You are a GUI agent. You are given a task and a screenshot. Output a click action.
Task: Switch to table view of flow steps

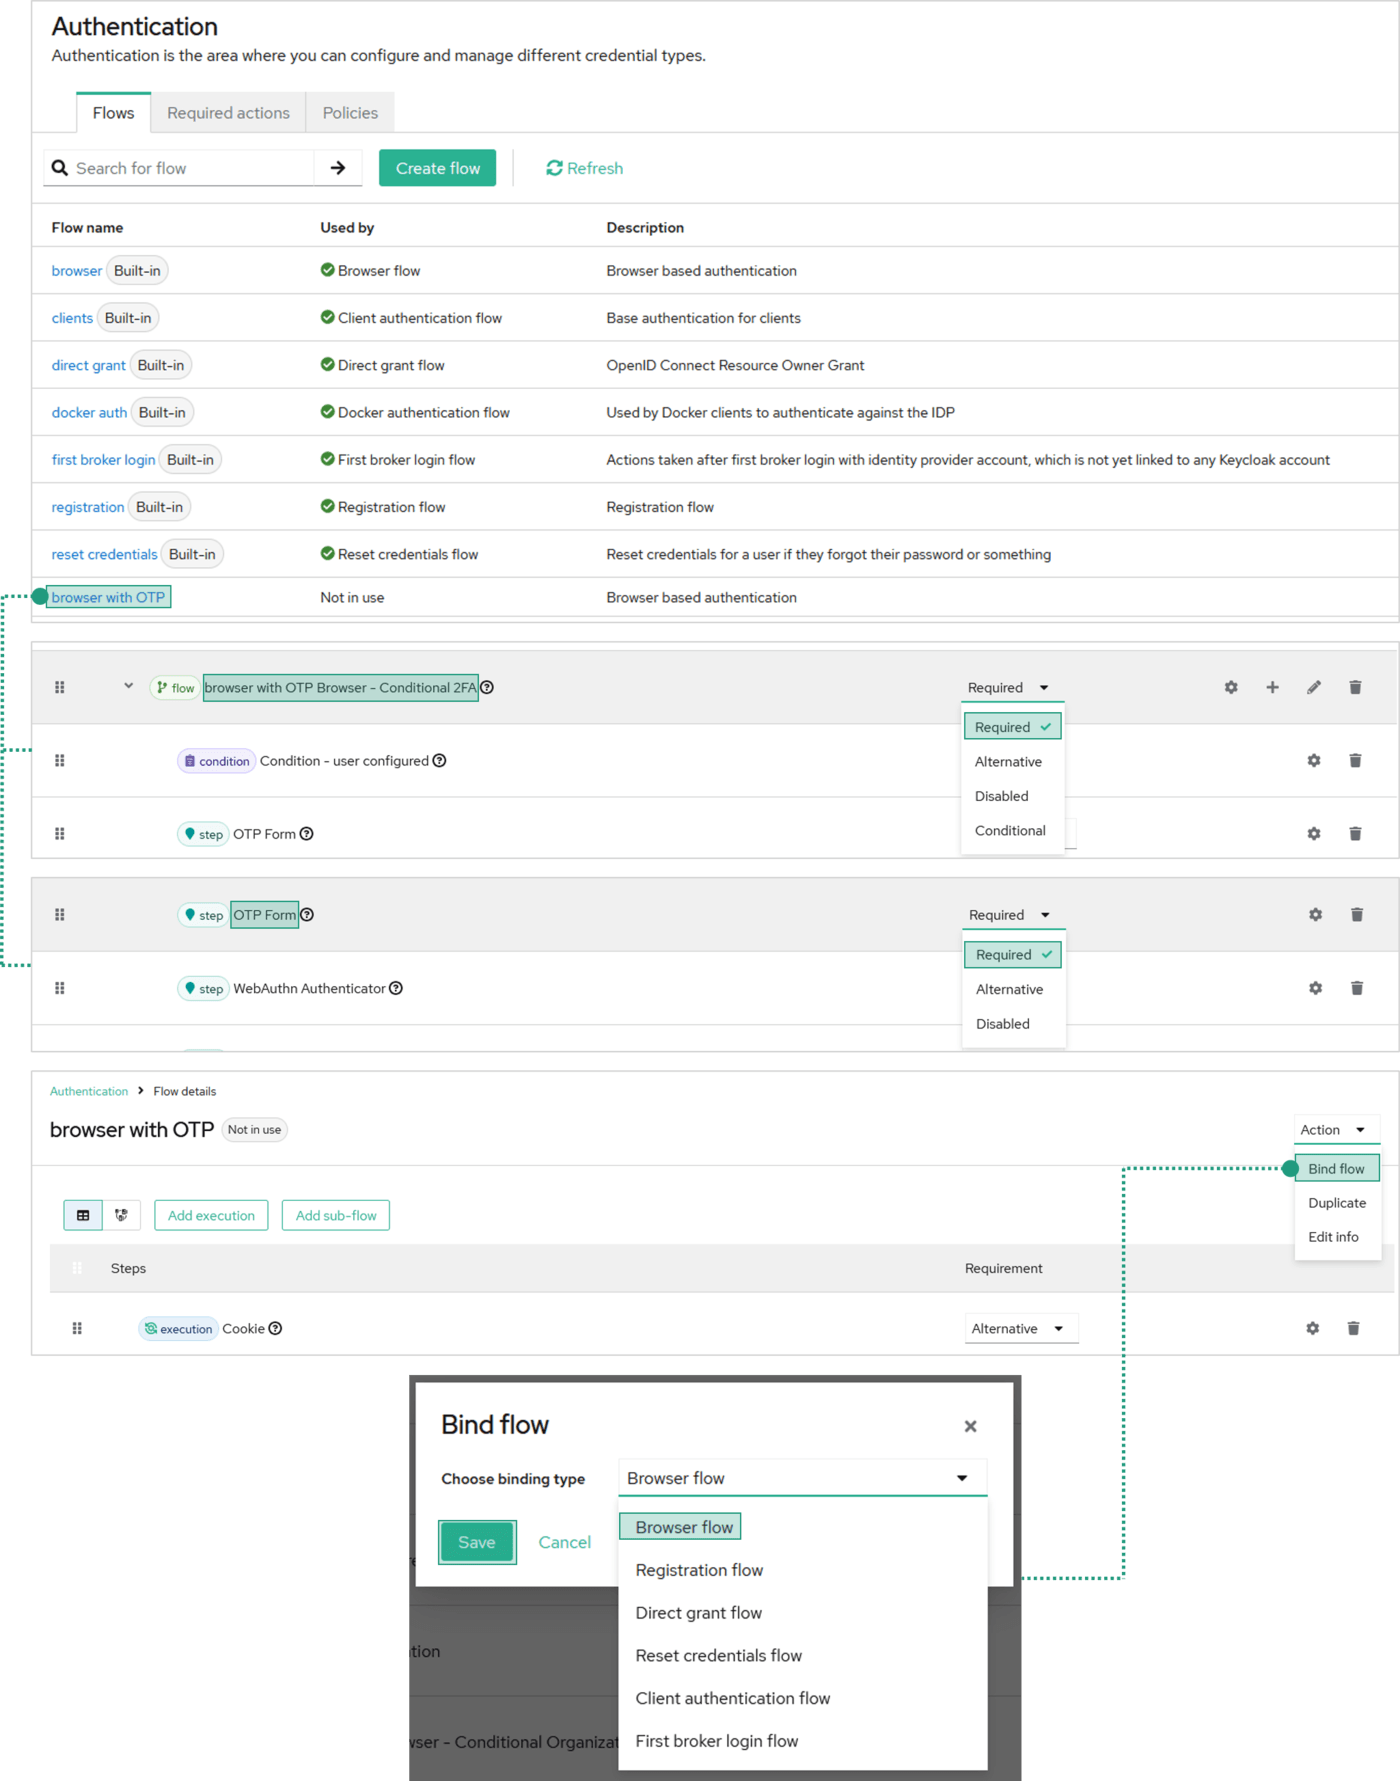click(x=83, y=1215)
